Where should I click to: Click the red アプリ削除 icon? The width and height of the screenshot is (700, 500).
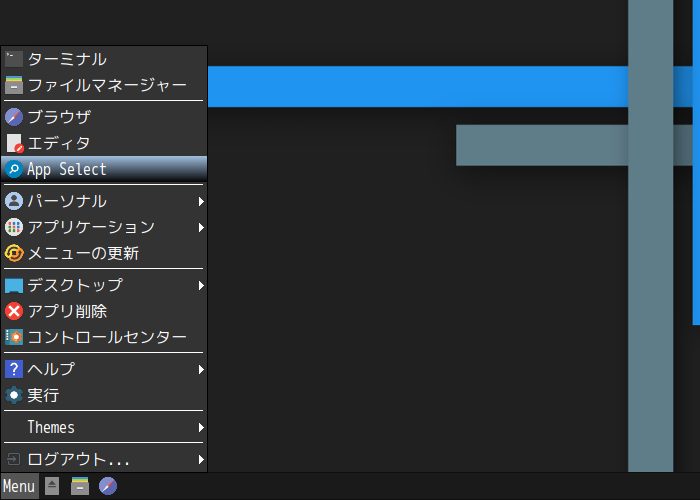[x=14, y=311]
